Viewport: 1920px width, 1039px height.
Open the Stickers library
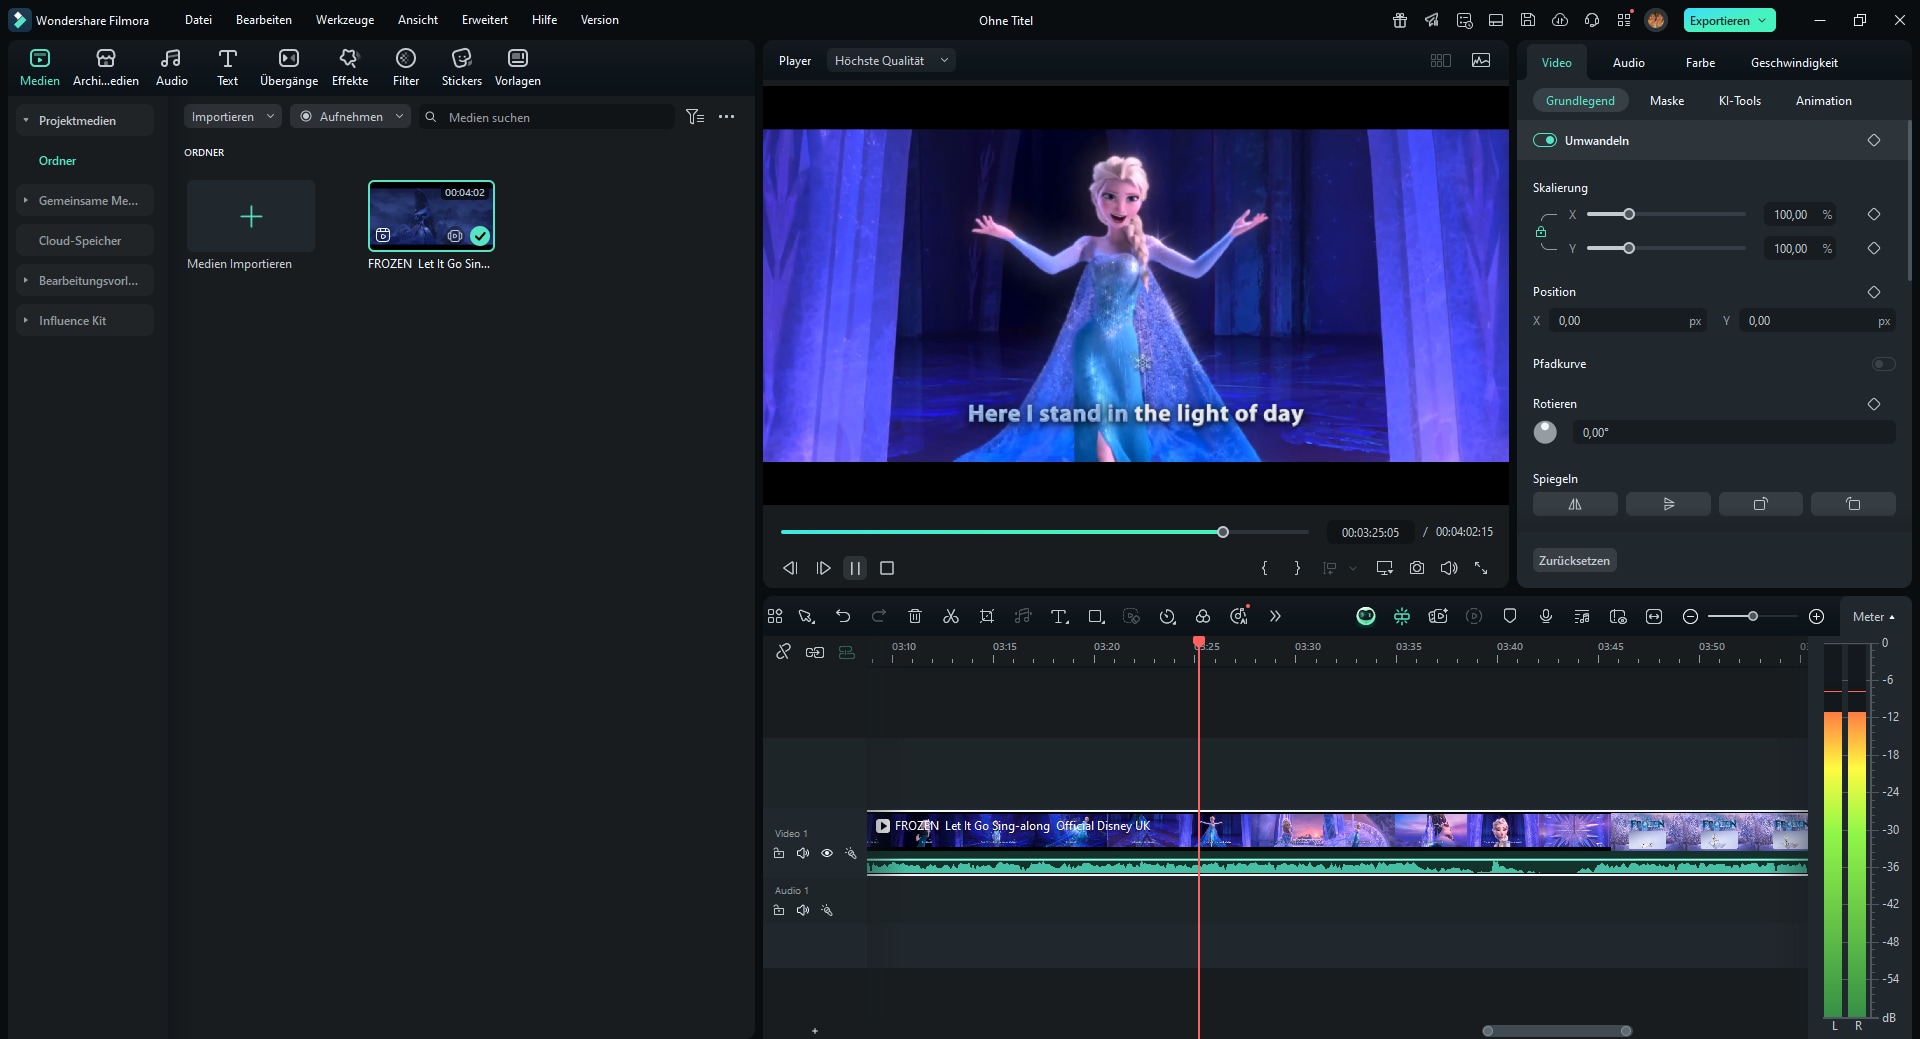tap(461, 67)
